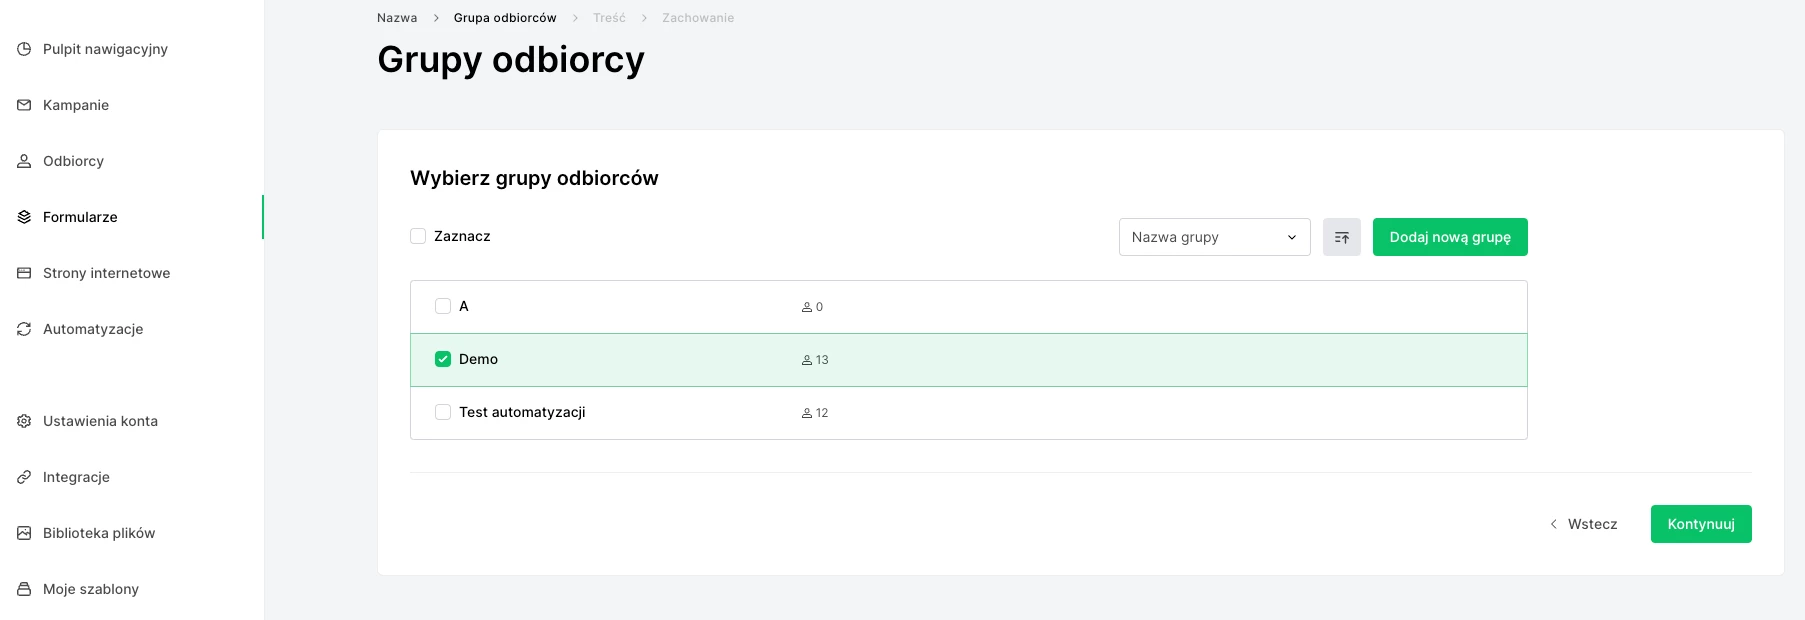Viewport: 1805px width, 620px height.
Task: Click the Odbiorcy person icon
Action: (x=24, y=161)
